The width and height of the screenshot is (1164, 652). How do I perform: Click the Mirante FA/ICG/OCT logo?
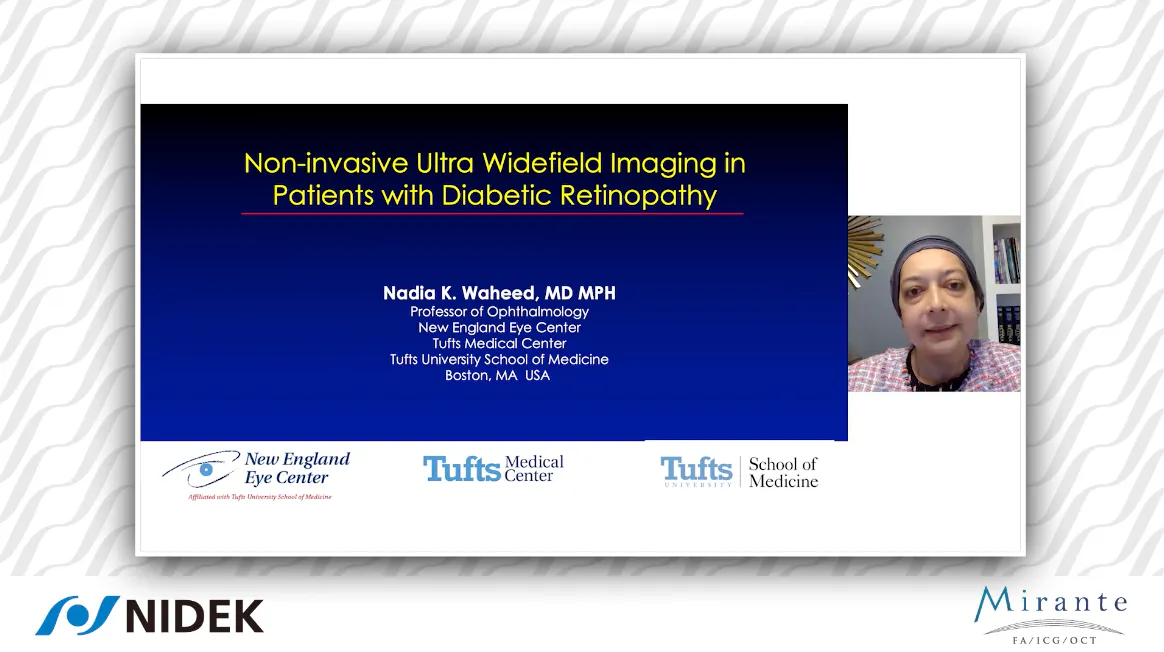1052,616
